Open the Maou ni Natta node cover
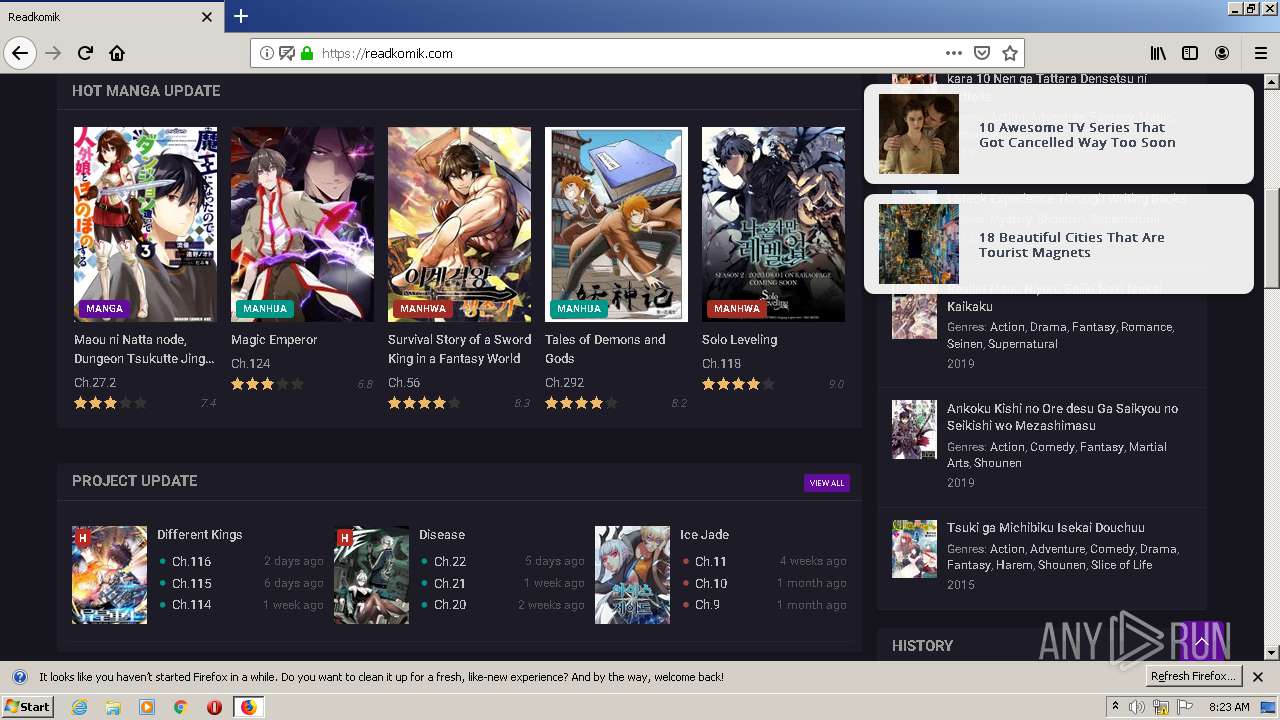Screen dimensions: 1280x720 click(145, 224)
